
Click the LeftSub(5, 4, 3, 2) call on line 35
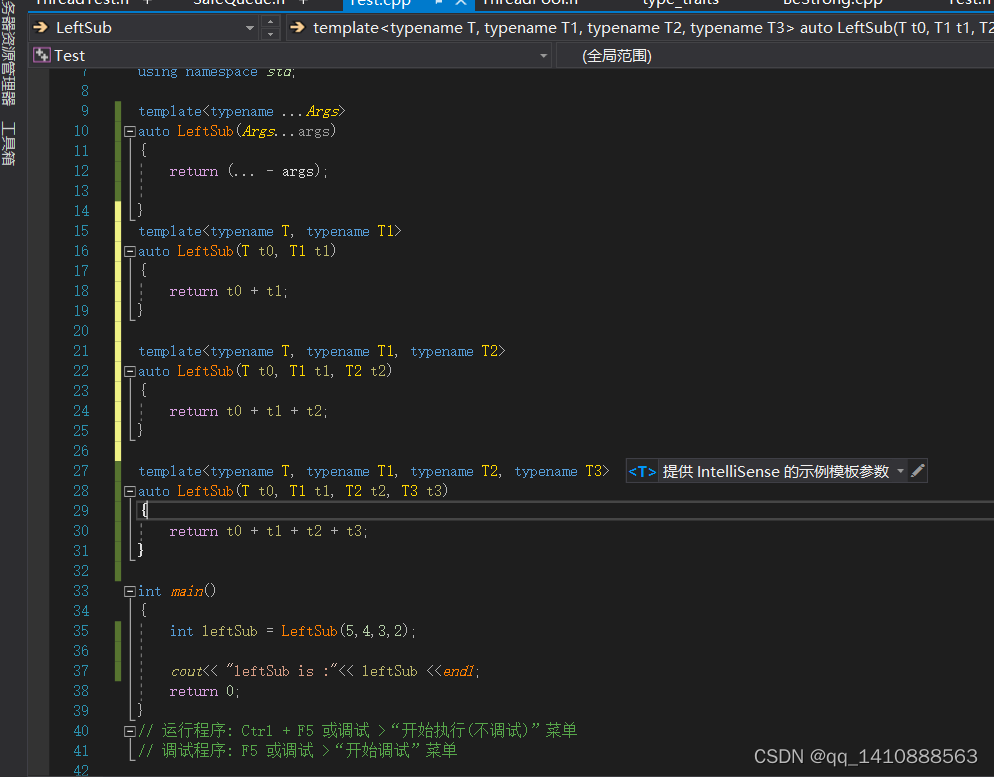point(347,631)
